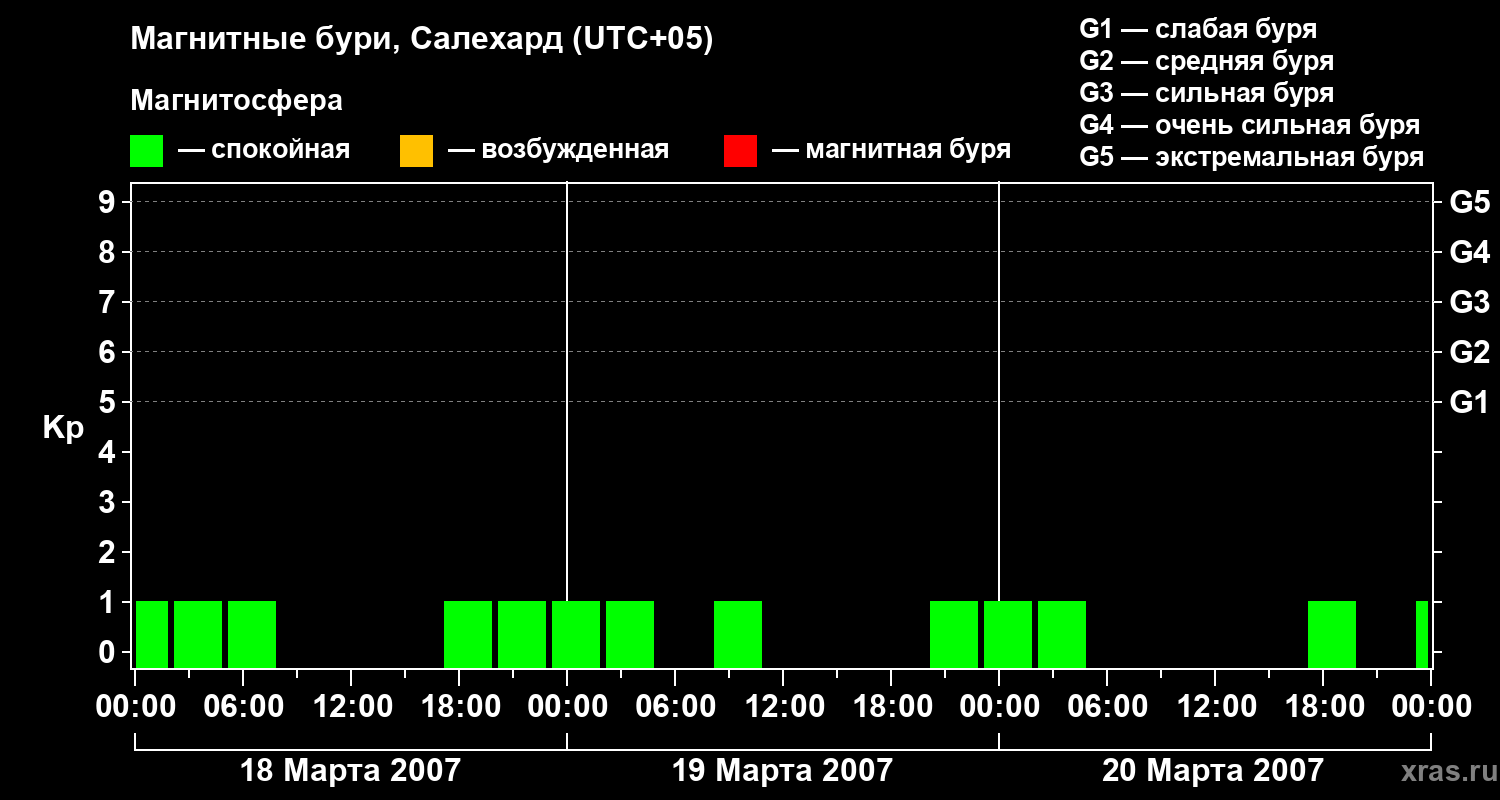Click the green 'спокойная' legend swatch
This screenshot has height=800, width=1500.
(147, 150)
